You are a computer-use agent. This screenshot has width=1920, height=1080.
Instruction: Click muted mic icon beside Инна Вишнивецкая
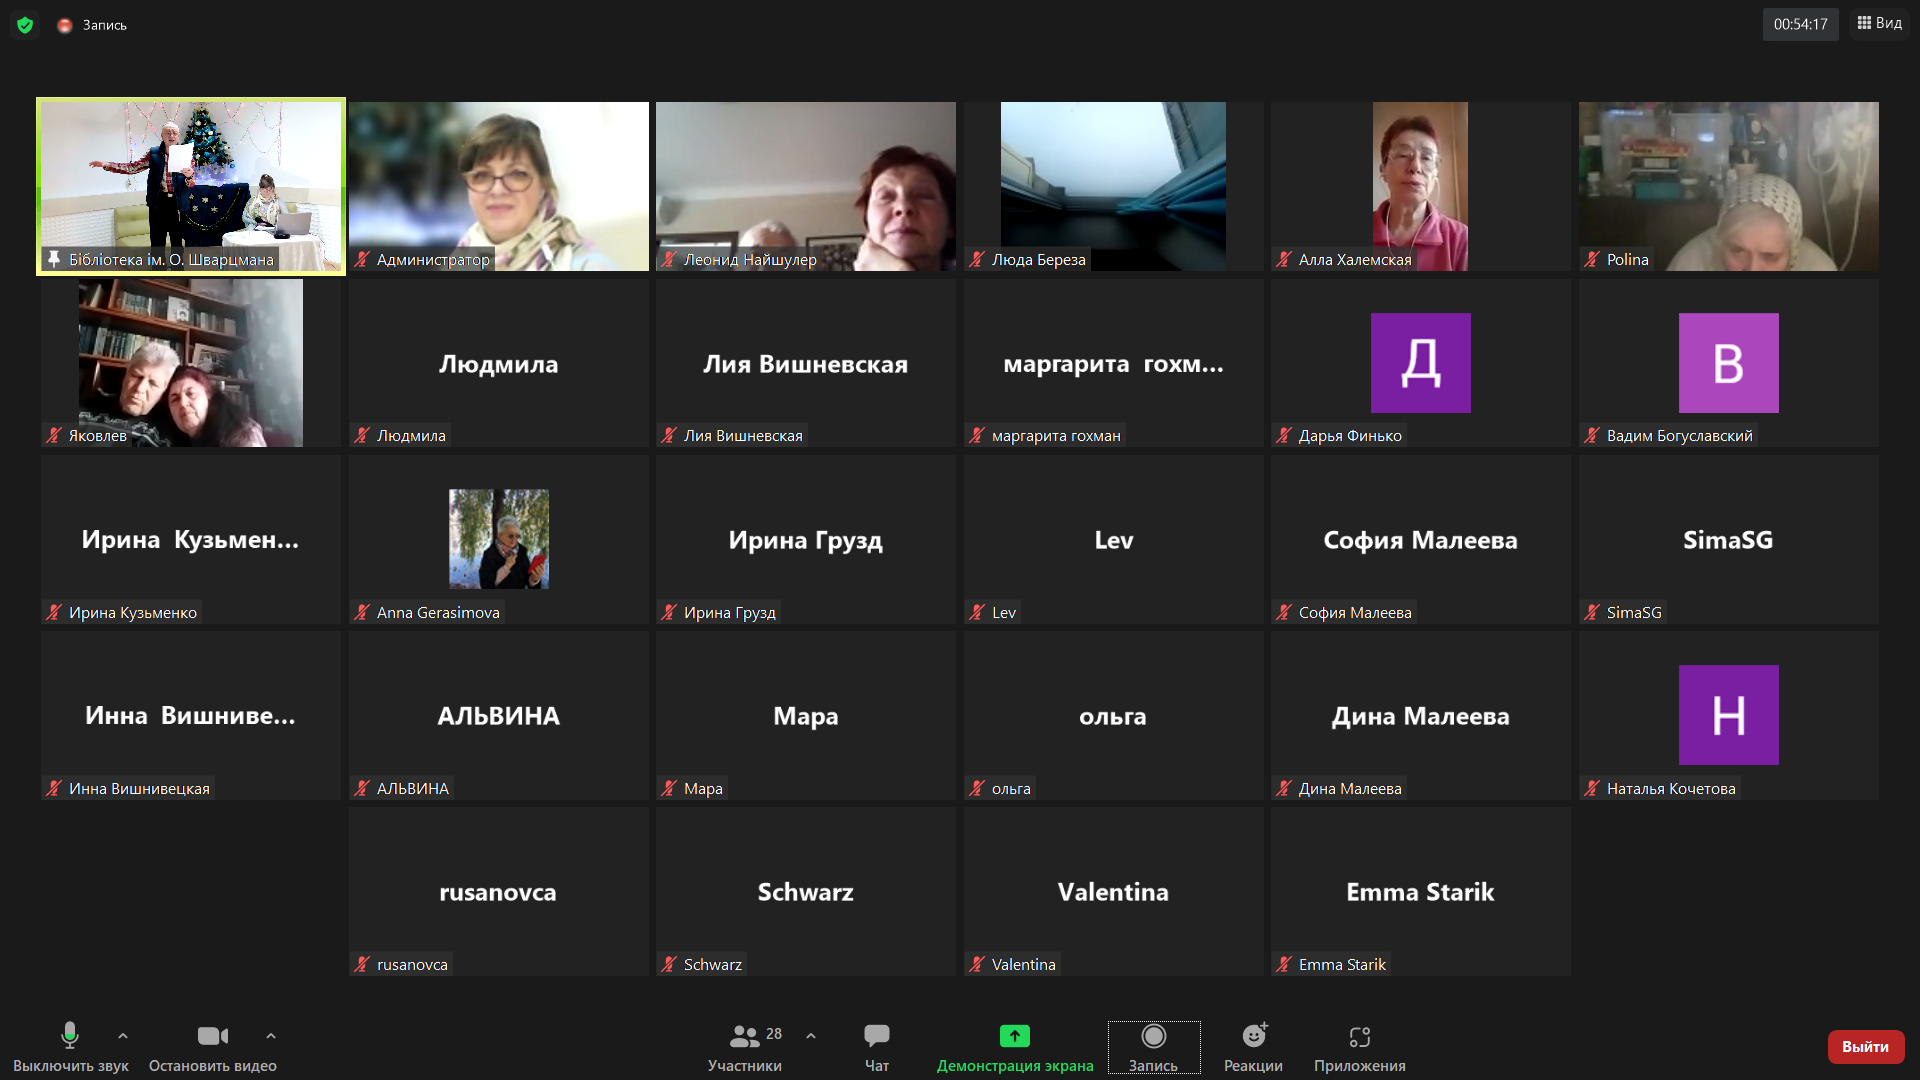[x=54, y=788]
